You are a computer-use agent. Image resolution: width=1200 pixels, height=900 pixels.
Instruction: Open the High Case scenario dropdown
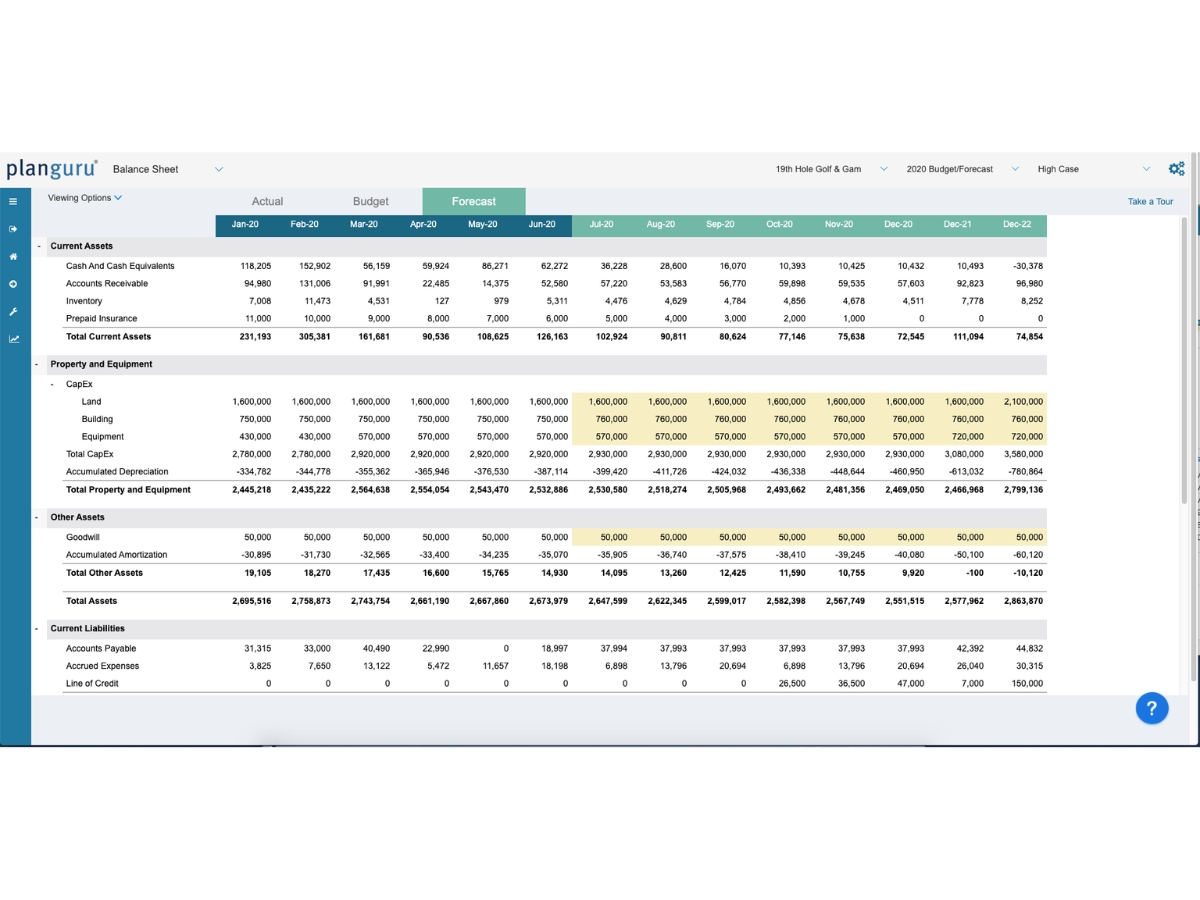tap(1095, 169)
